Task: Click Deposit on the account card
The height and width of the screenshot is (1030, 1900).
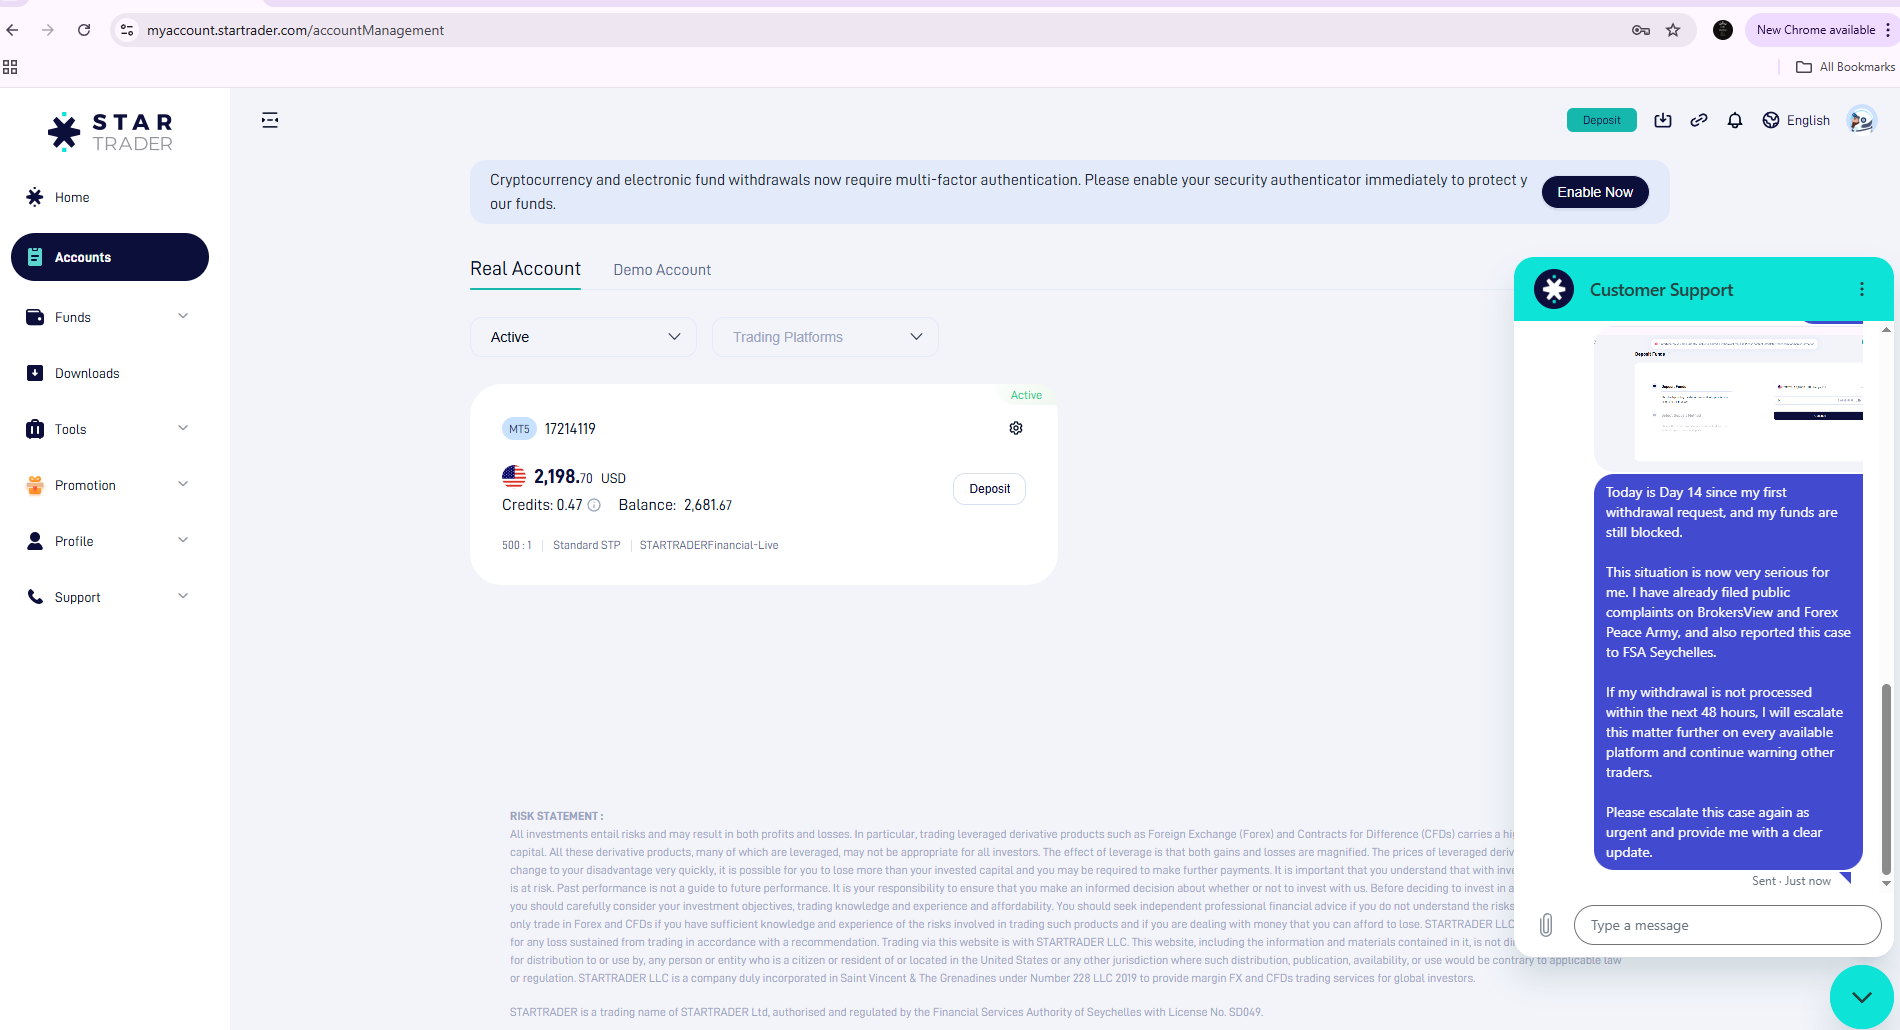Action: click(990, 489)
